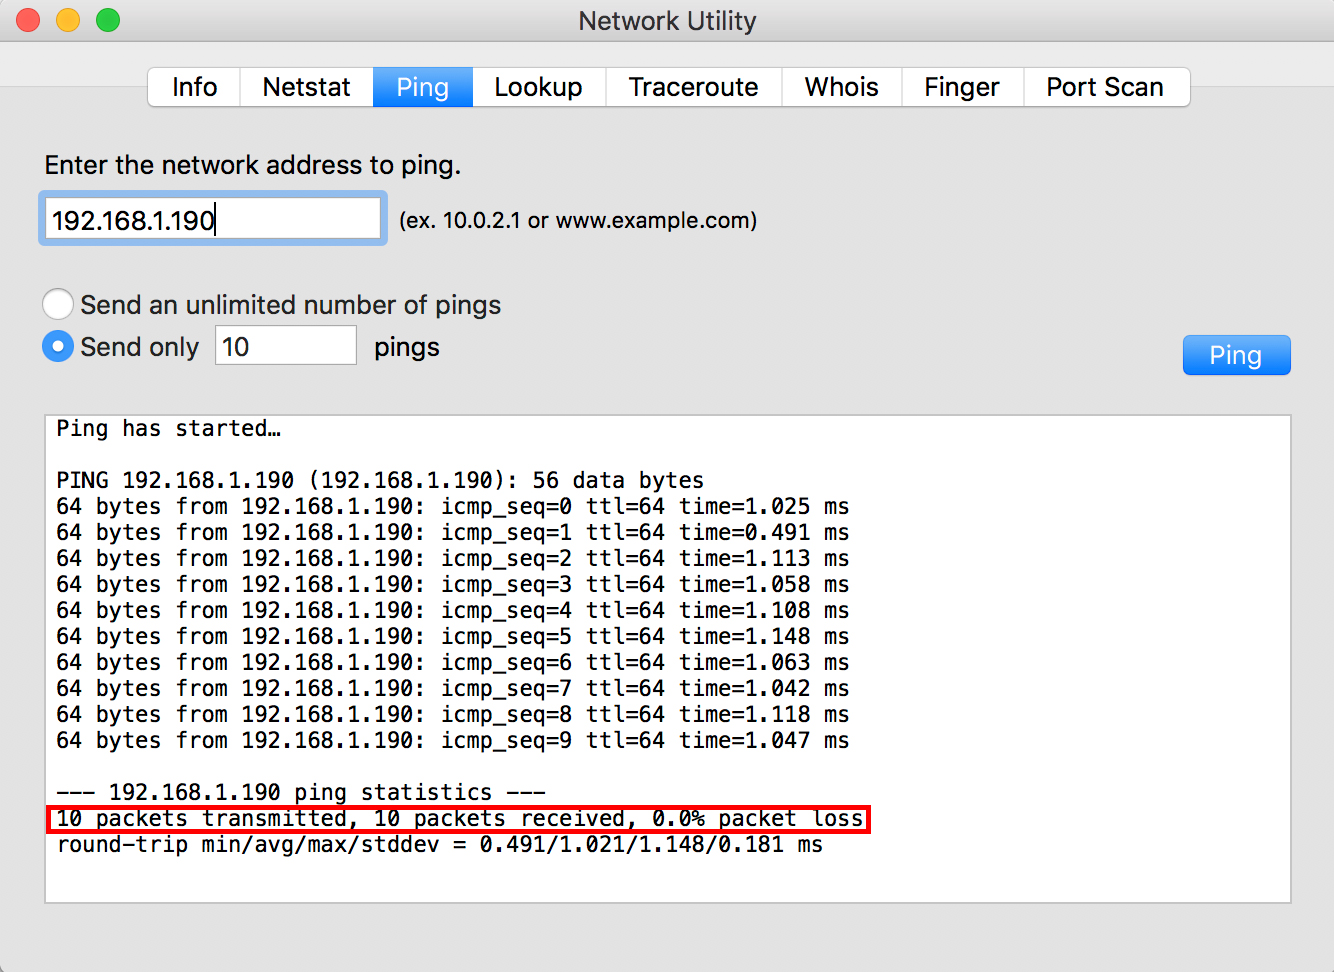Minimize the window with the yellow button

[68, 20]
